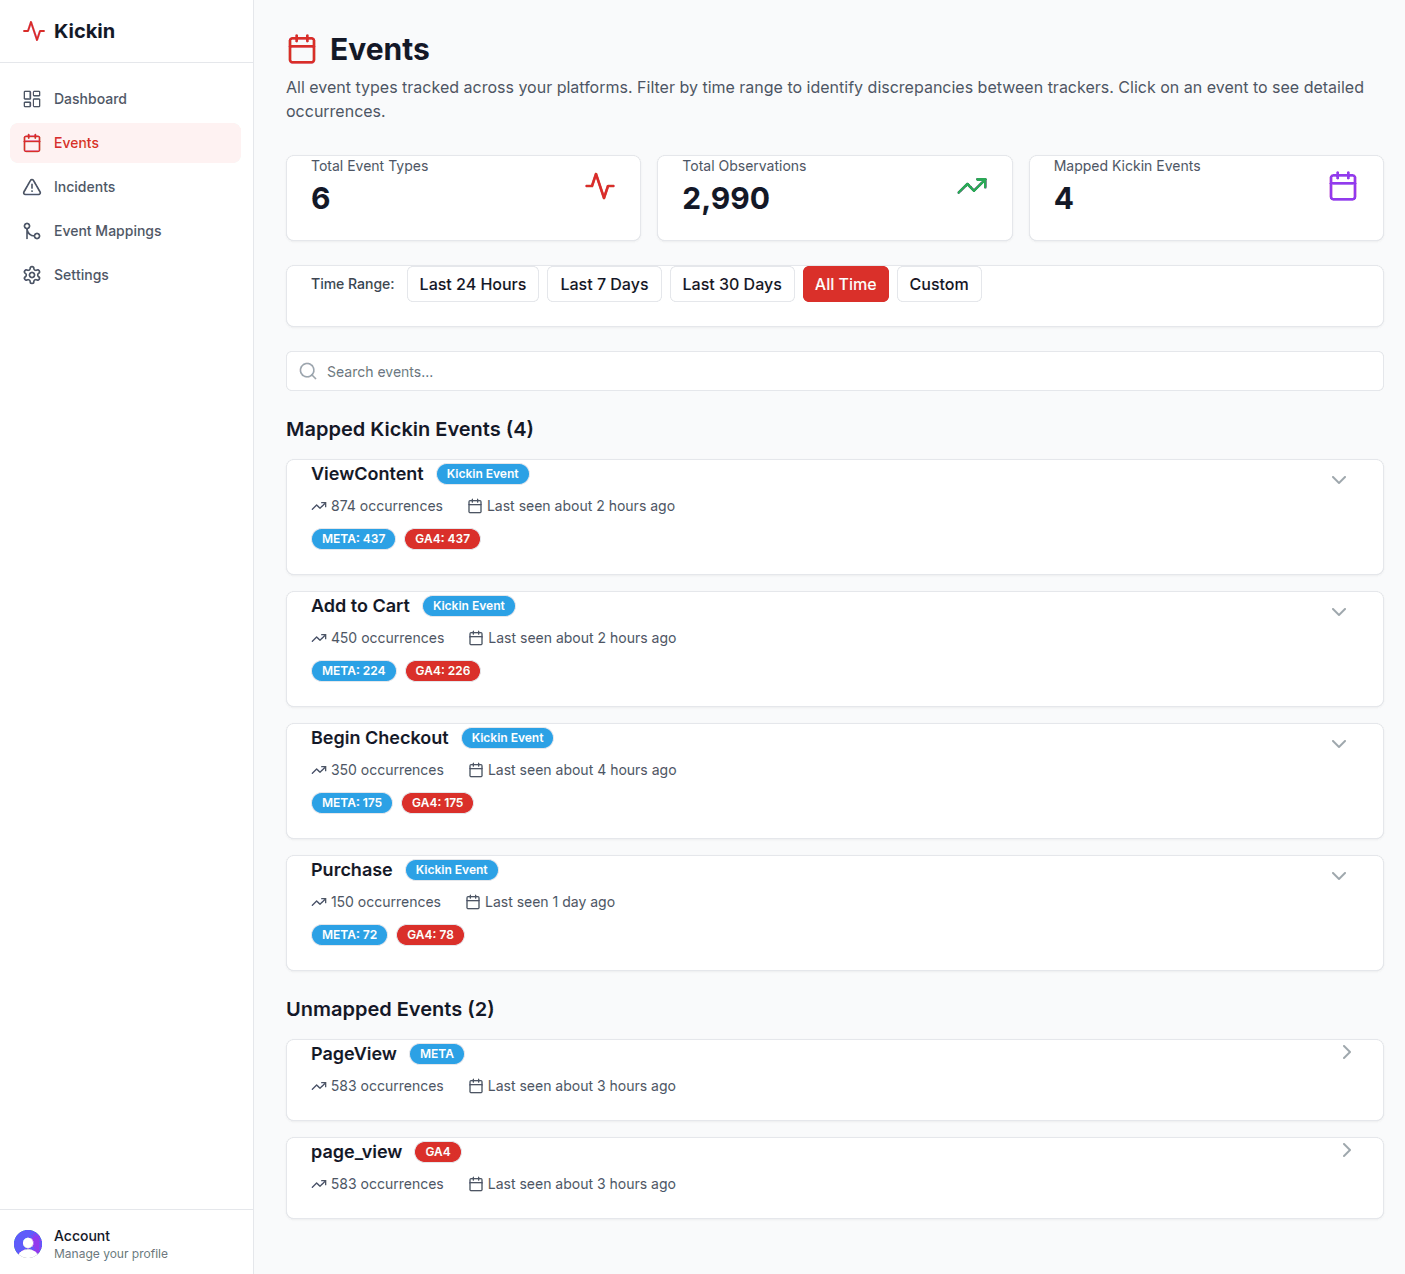The width and height of the screenshot is (1405, 1274).
Task: Open Incidents via the alert icon
Action: click(31, 186)
